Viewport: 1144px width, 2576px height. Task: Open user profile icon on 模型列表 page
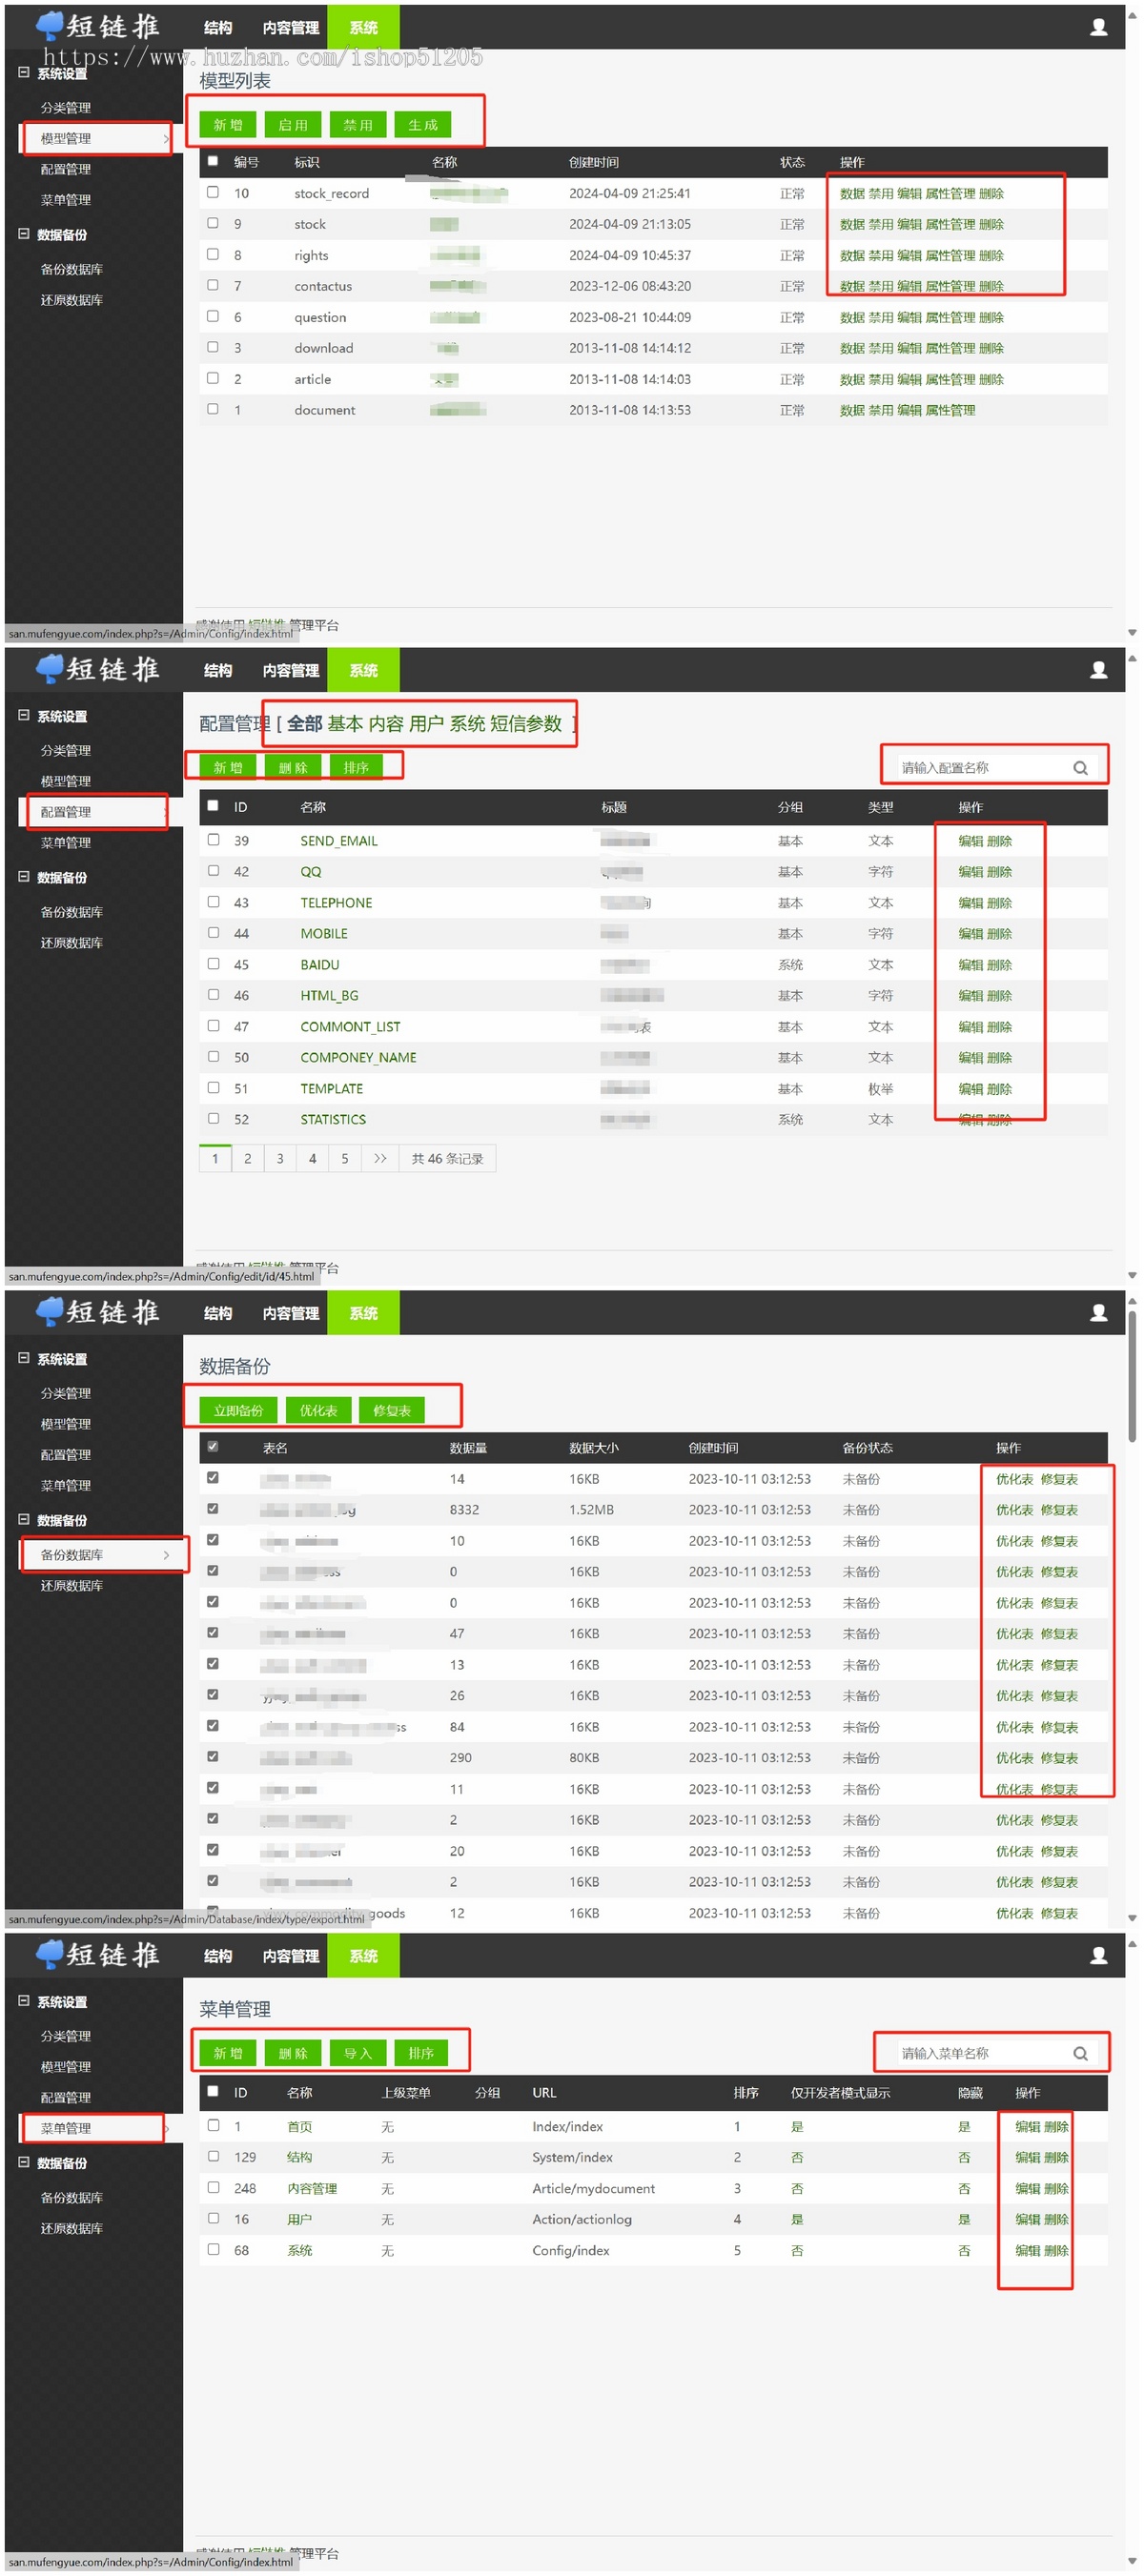pos(1097,27)
